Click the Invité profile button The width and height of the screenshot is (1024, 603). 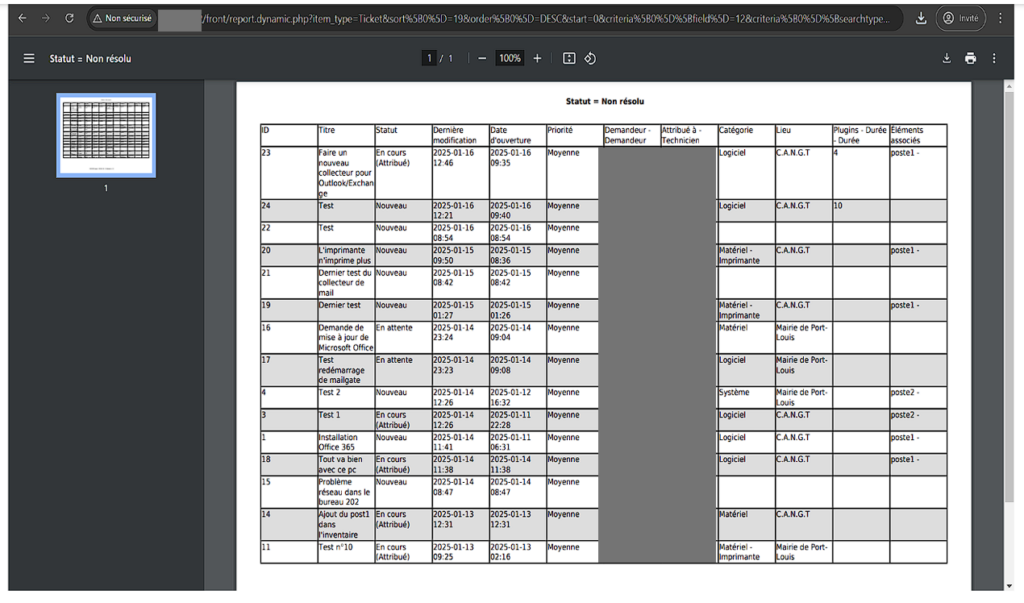click(962, 18)
